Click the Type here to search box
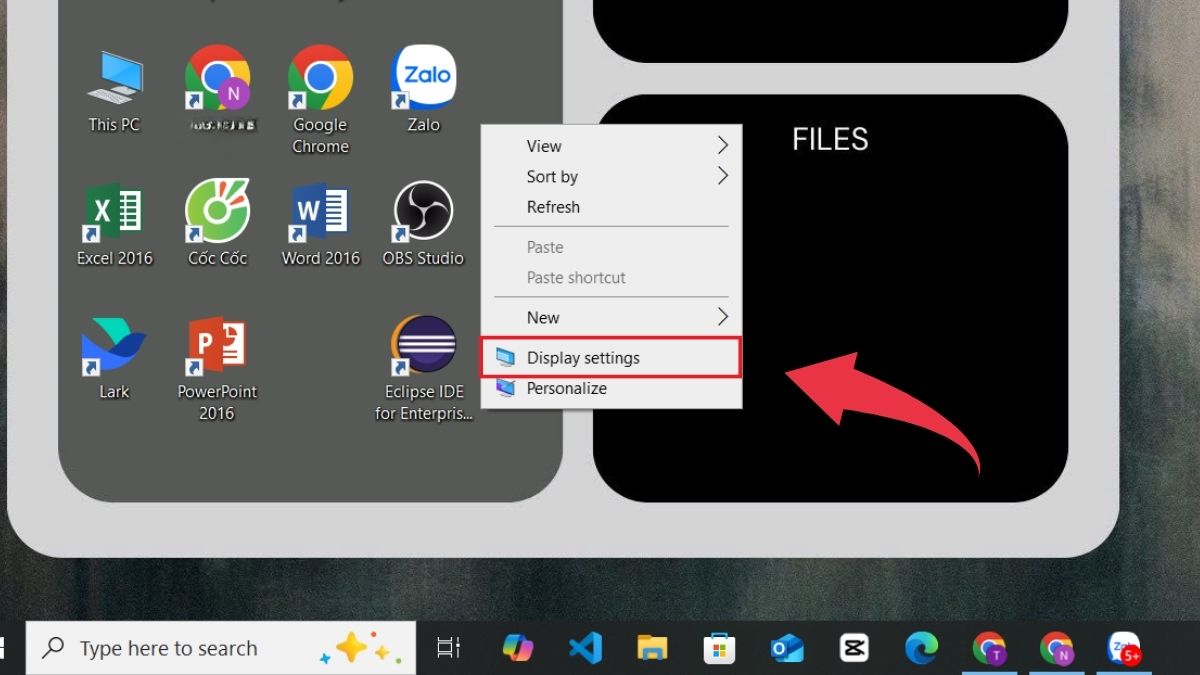The image size is (1200, 675). coord(221,648)
